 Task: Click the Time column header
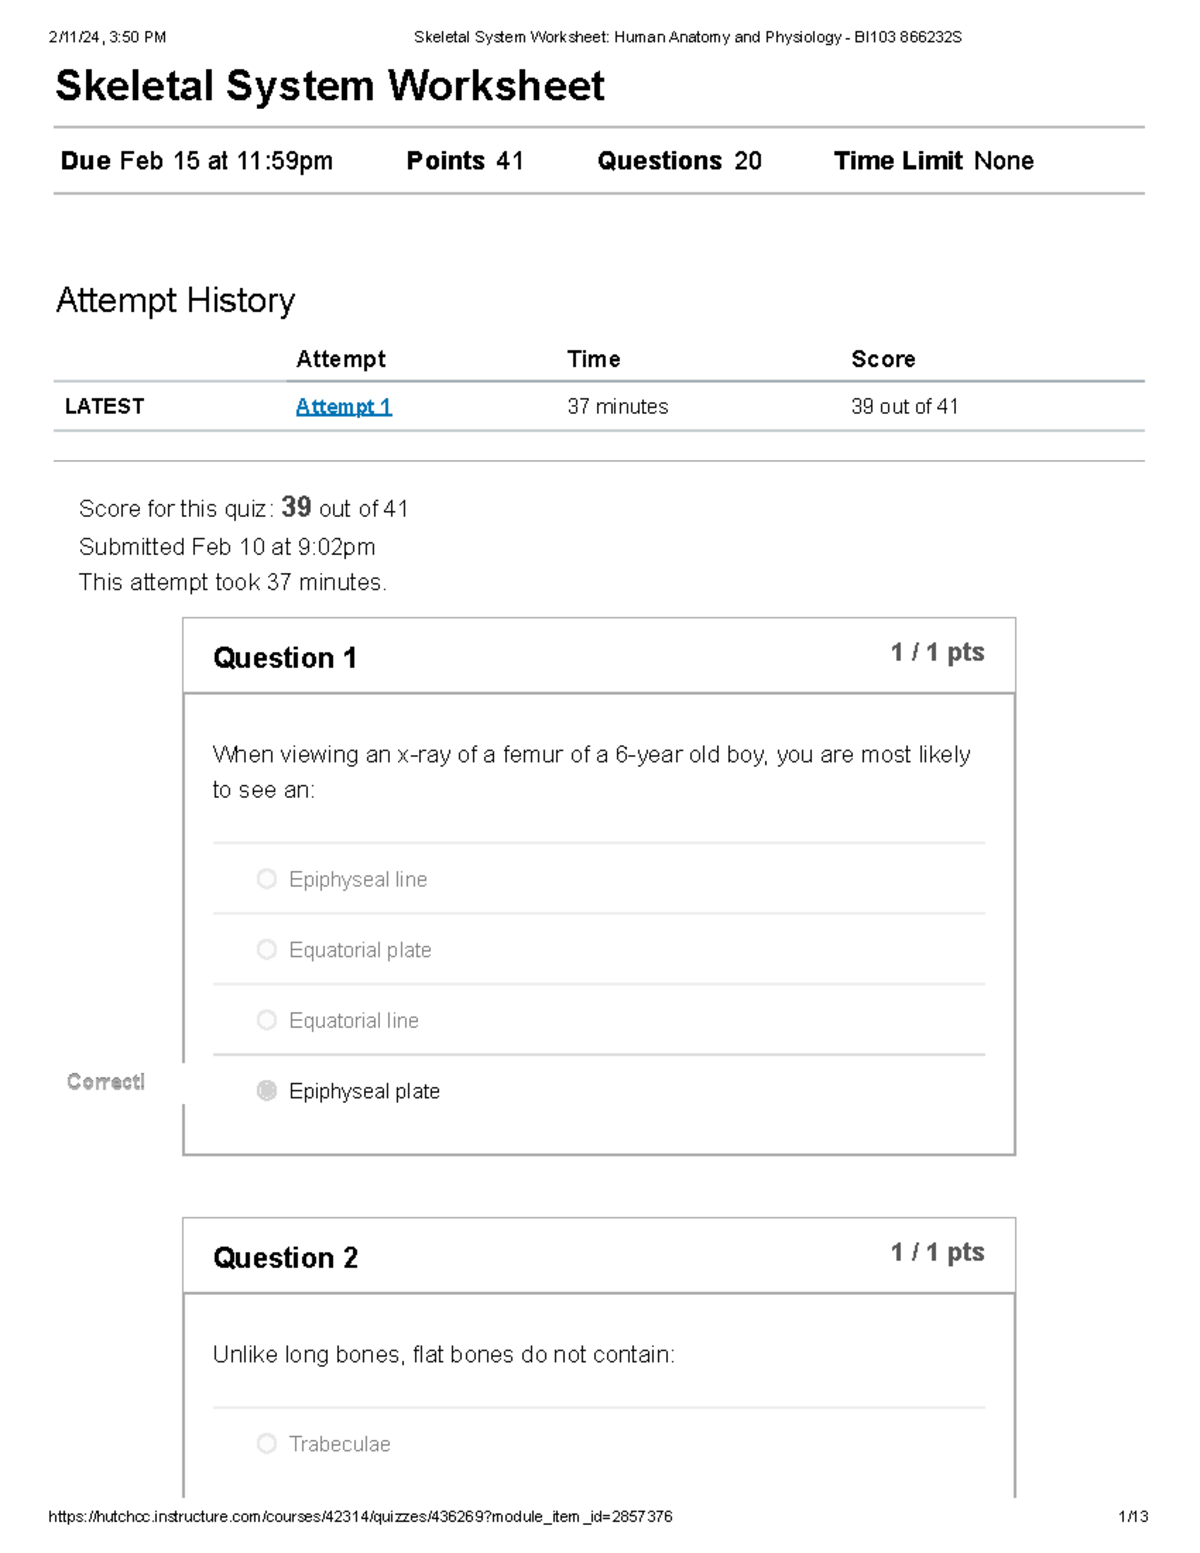tap(593, 359)
